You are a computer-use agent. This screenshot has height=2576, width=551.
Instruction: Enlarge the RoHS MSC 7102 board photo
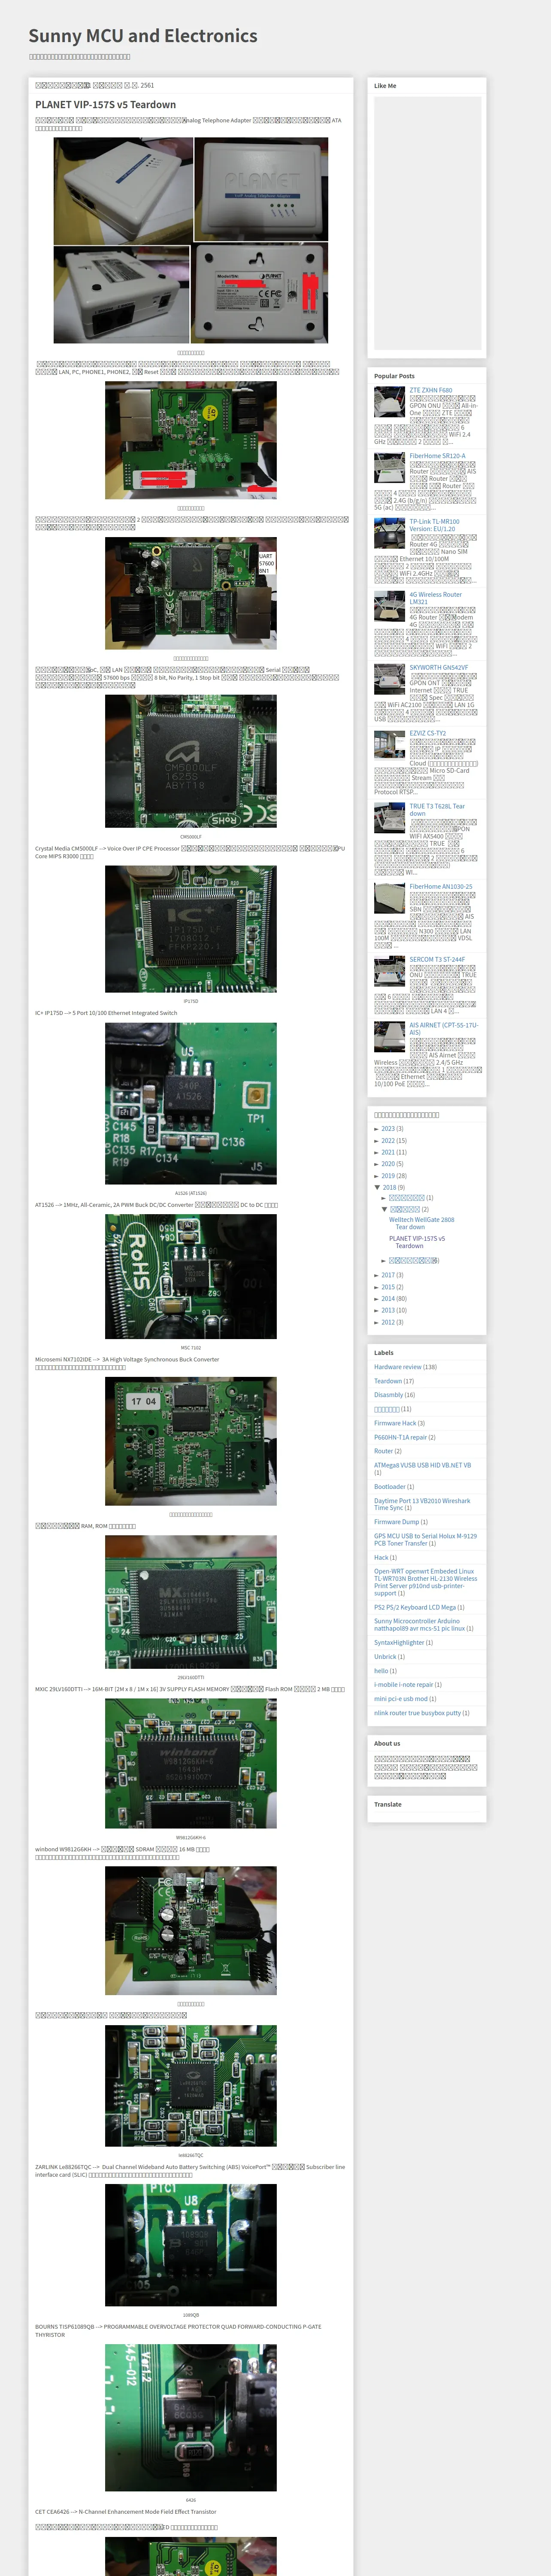click(x=191, y=1276)
